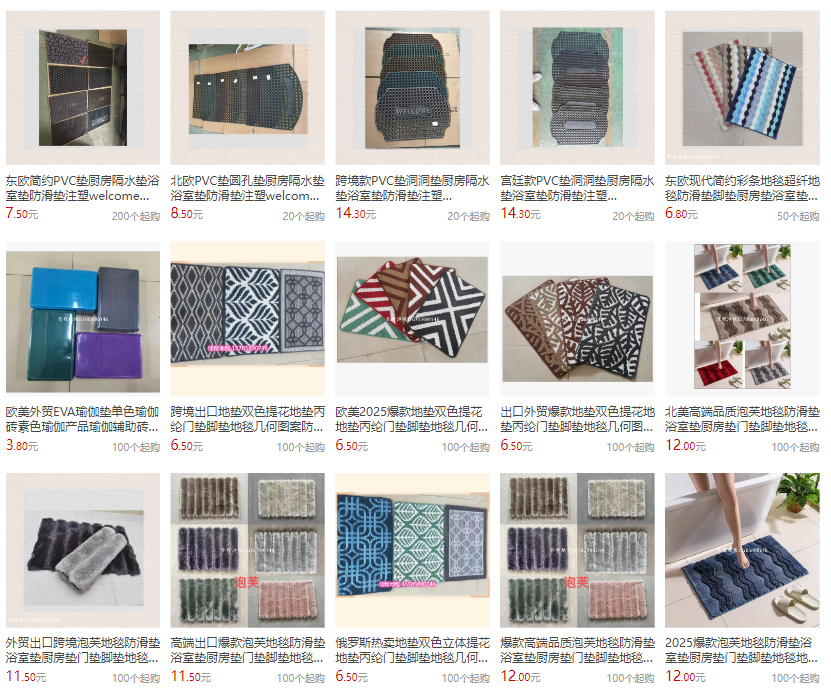
Task: Open the stacked WELCOME PVC mats image
Action: tap(412, 88)
